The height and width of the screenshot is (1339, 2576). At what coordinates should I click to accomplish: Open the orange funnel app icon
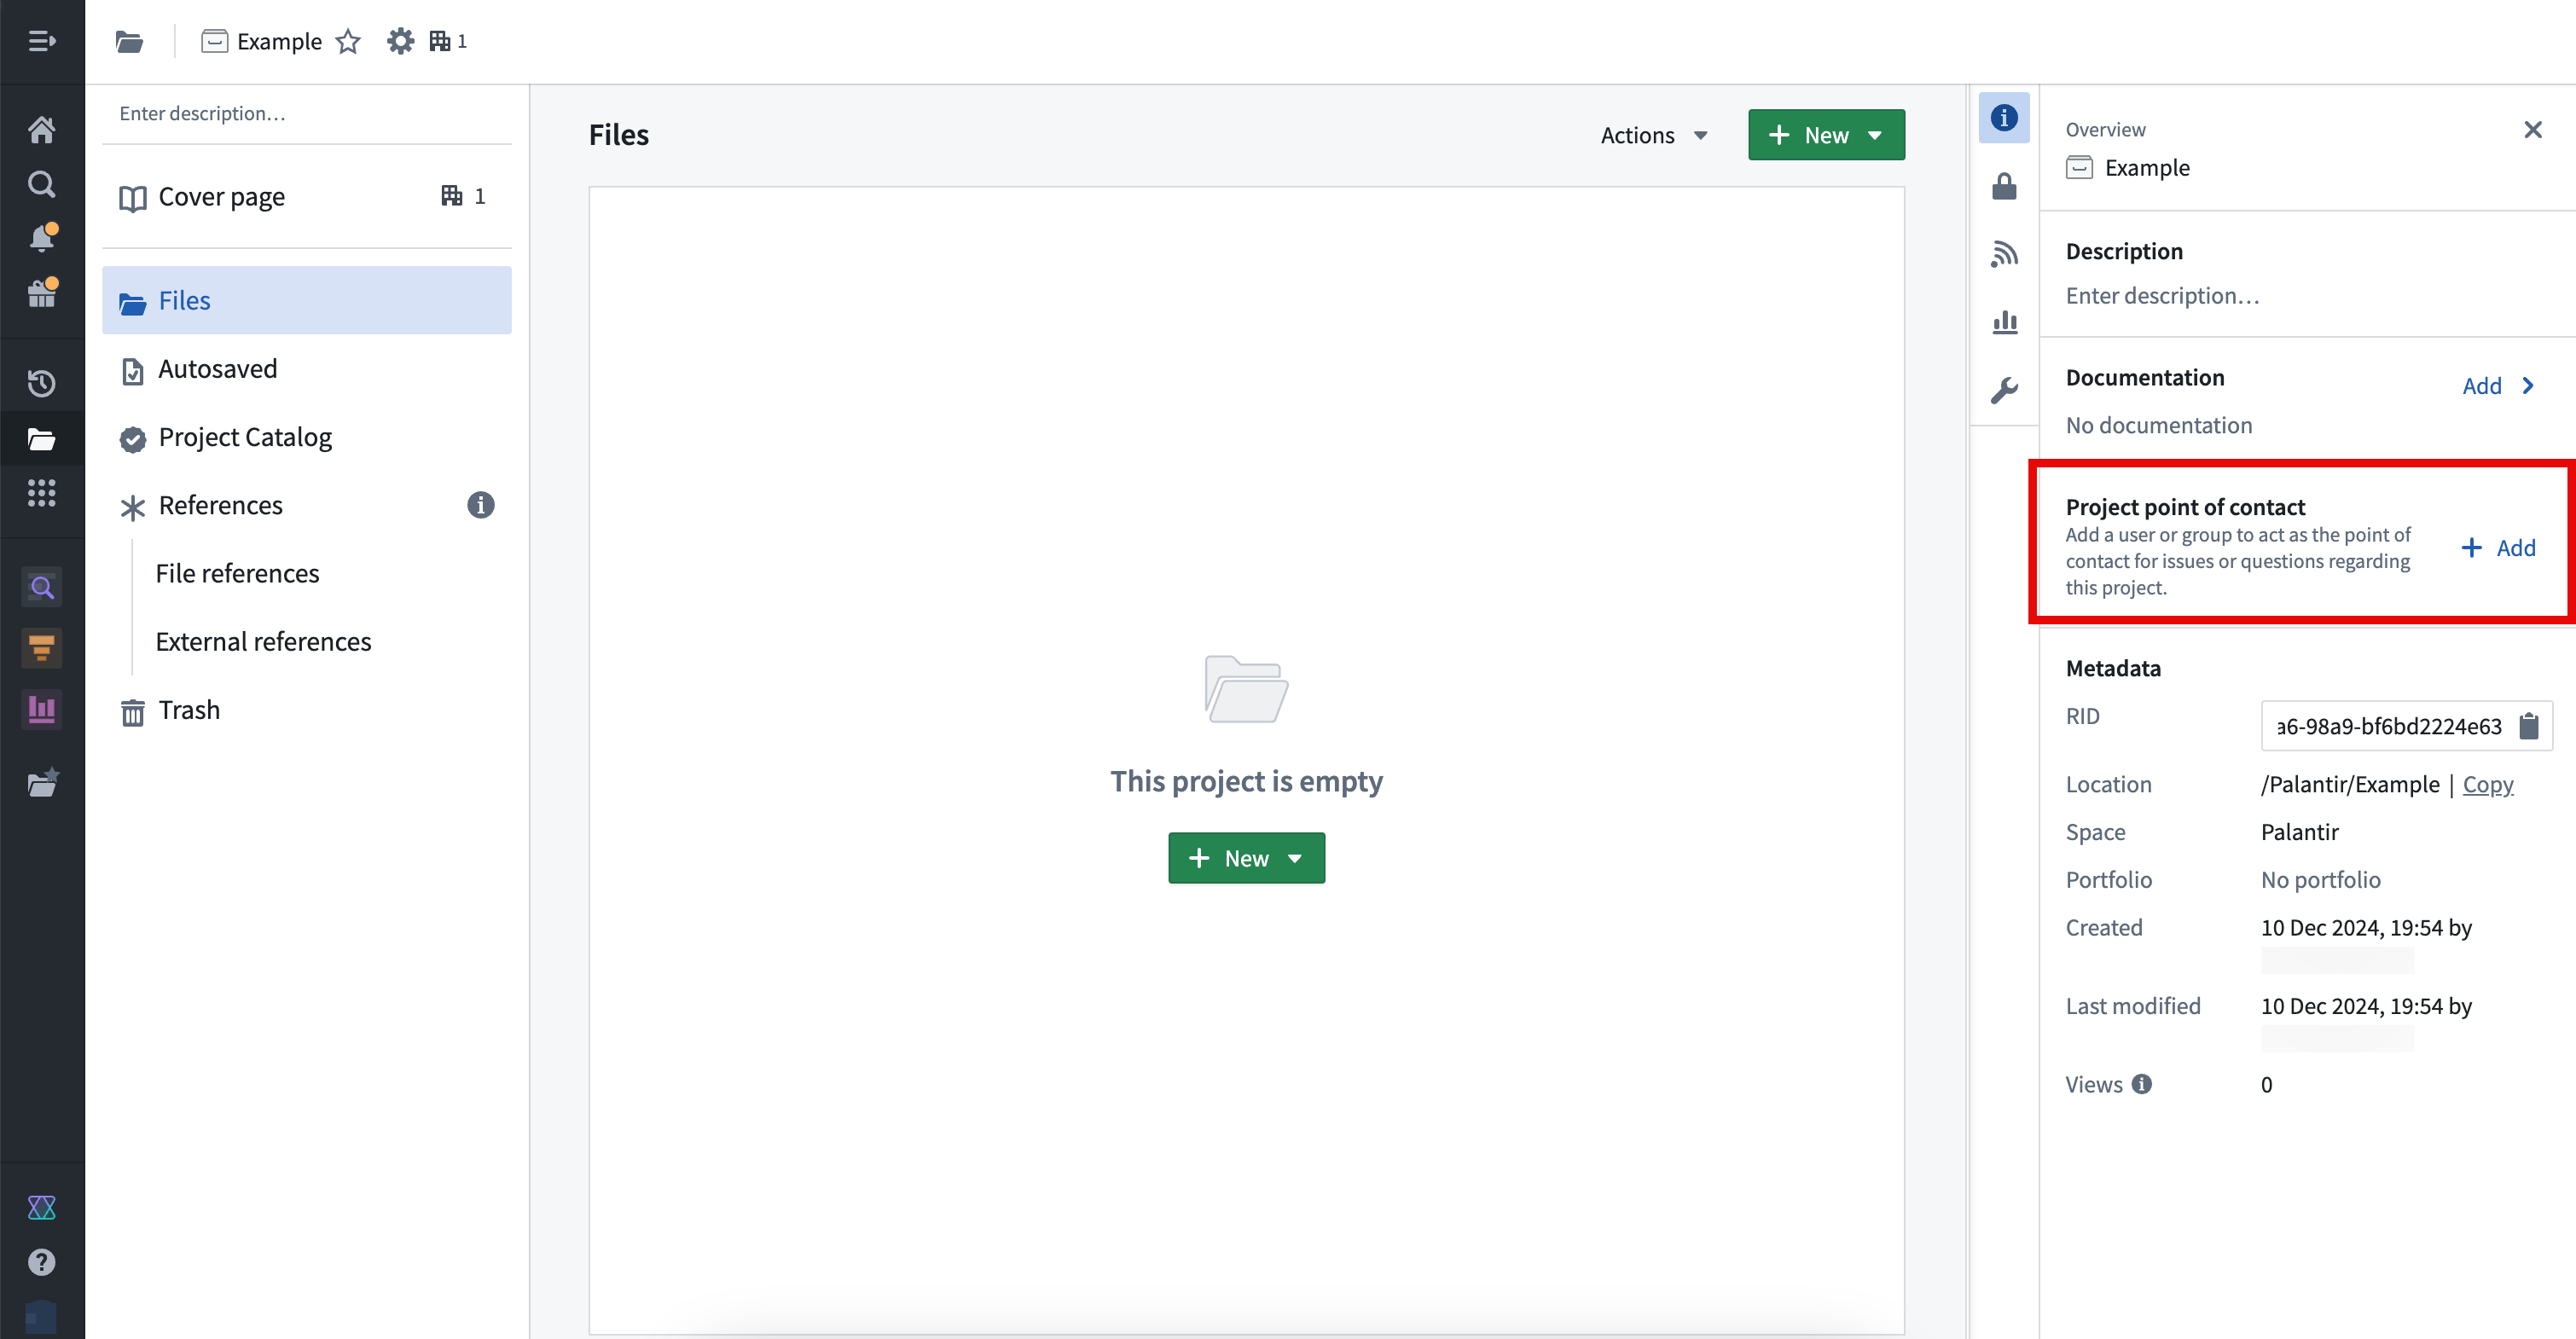[41, 648]
